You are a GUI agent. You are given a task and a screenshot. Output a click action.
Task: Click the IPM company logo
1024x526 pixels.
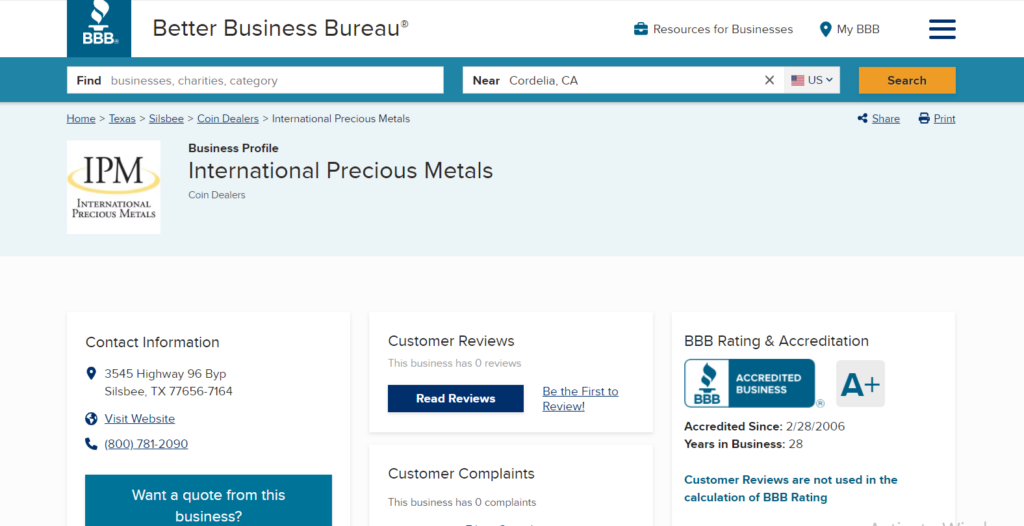(114, 187)
